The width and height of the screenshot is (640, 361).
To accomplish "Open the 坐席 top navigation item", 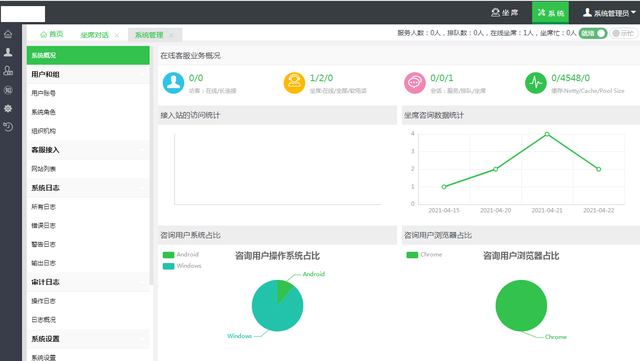I will [505, 13].
